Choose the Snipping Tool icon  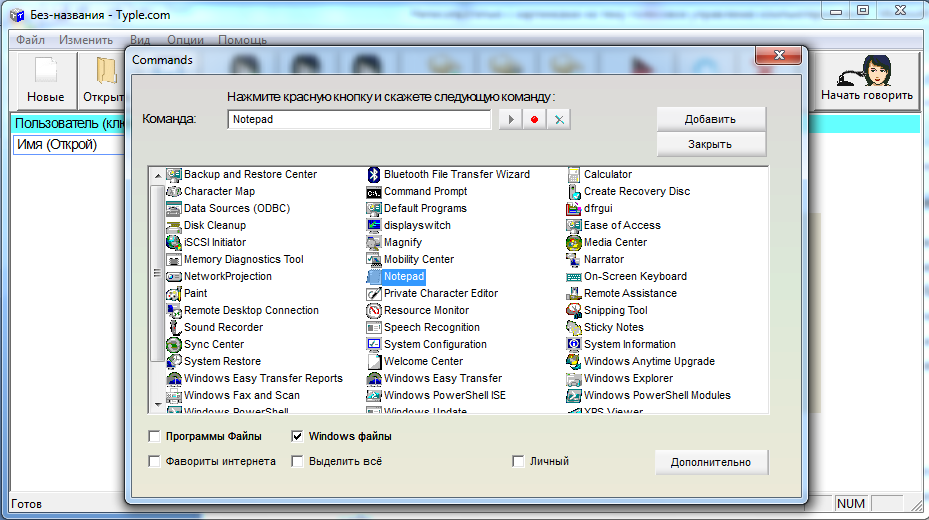point(574,311)
